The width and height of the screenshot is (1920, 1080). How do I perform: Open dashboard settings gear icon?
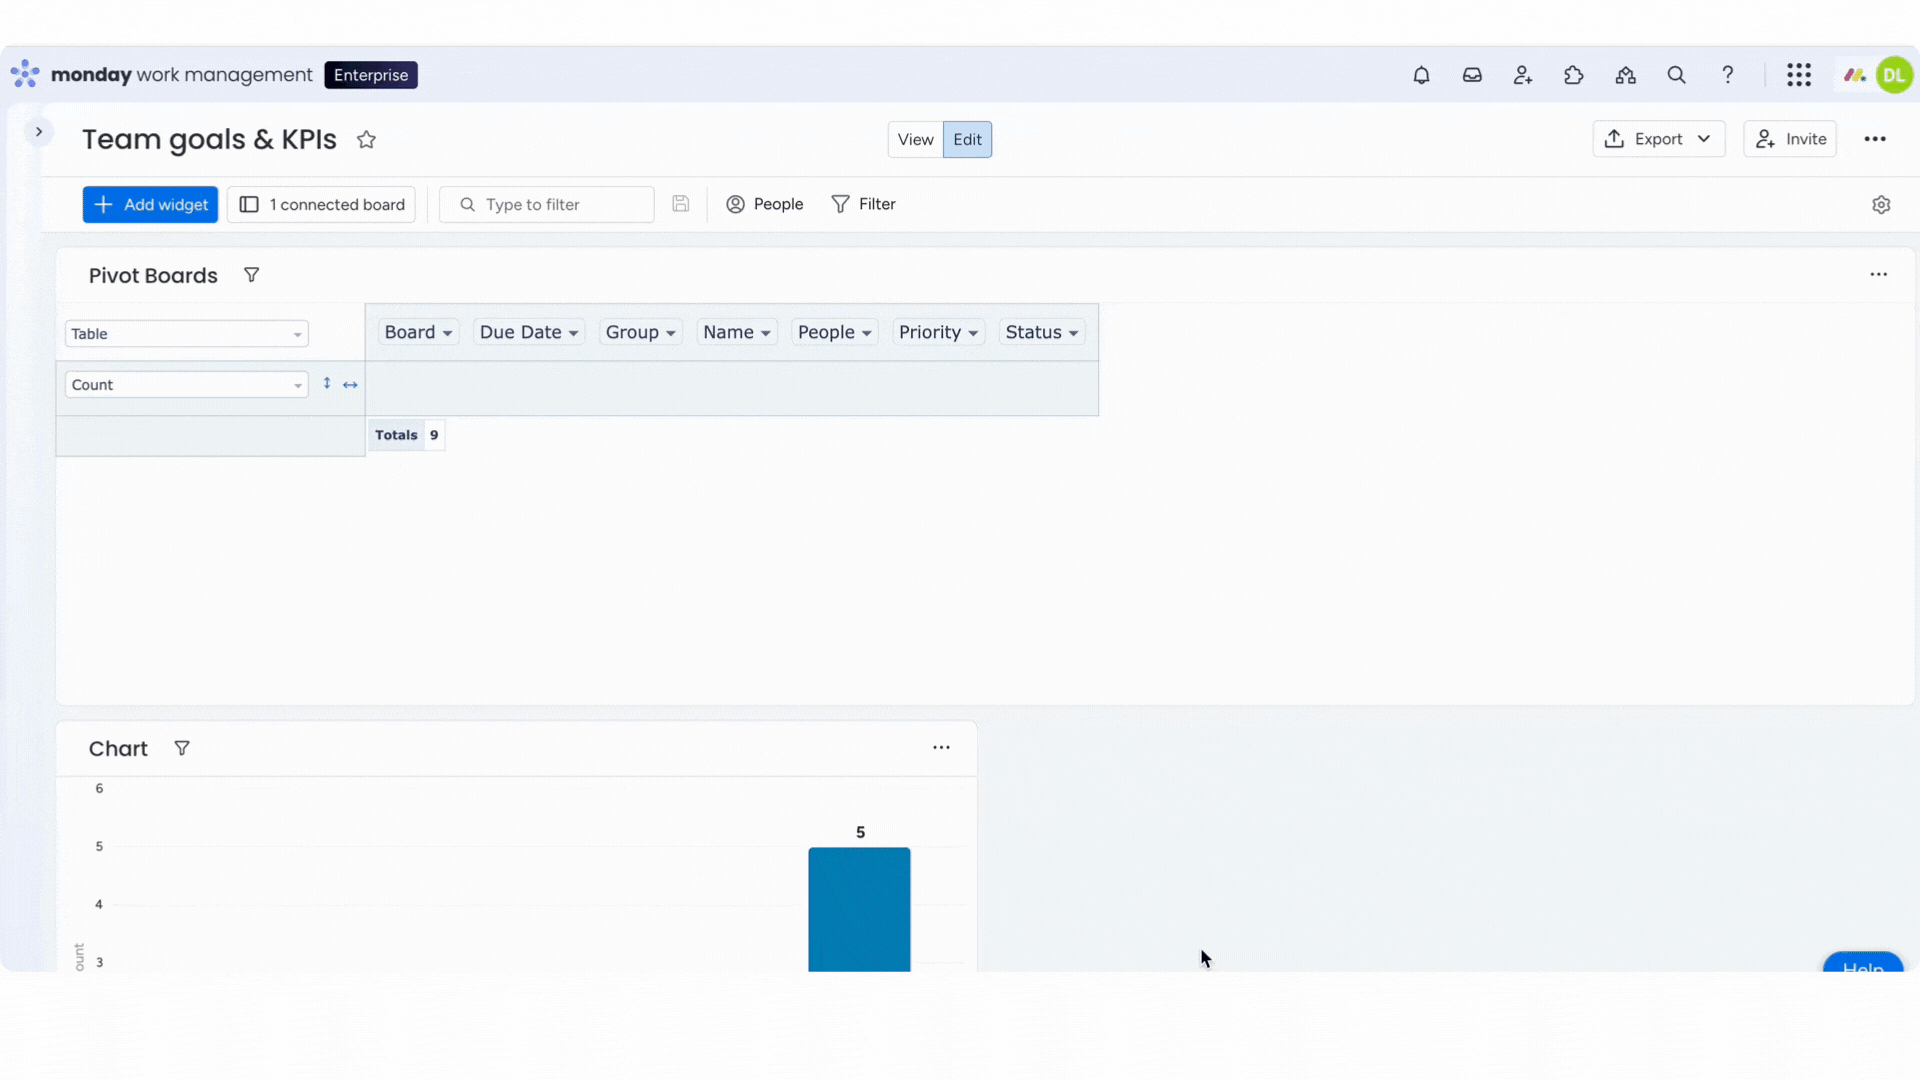(x=1881, y=205)
